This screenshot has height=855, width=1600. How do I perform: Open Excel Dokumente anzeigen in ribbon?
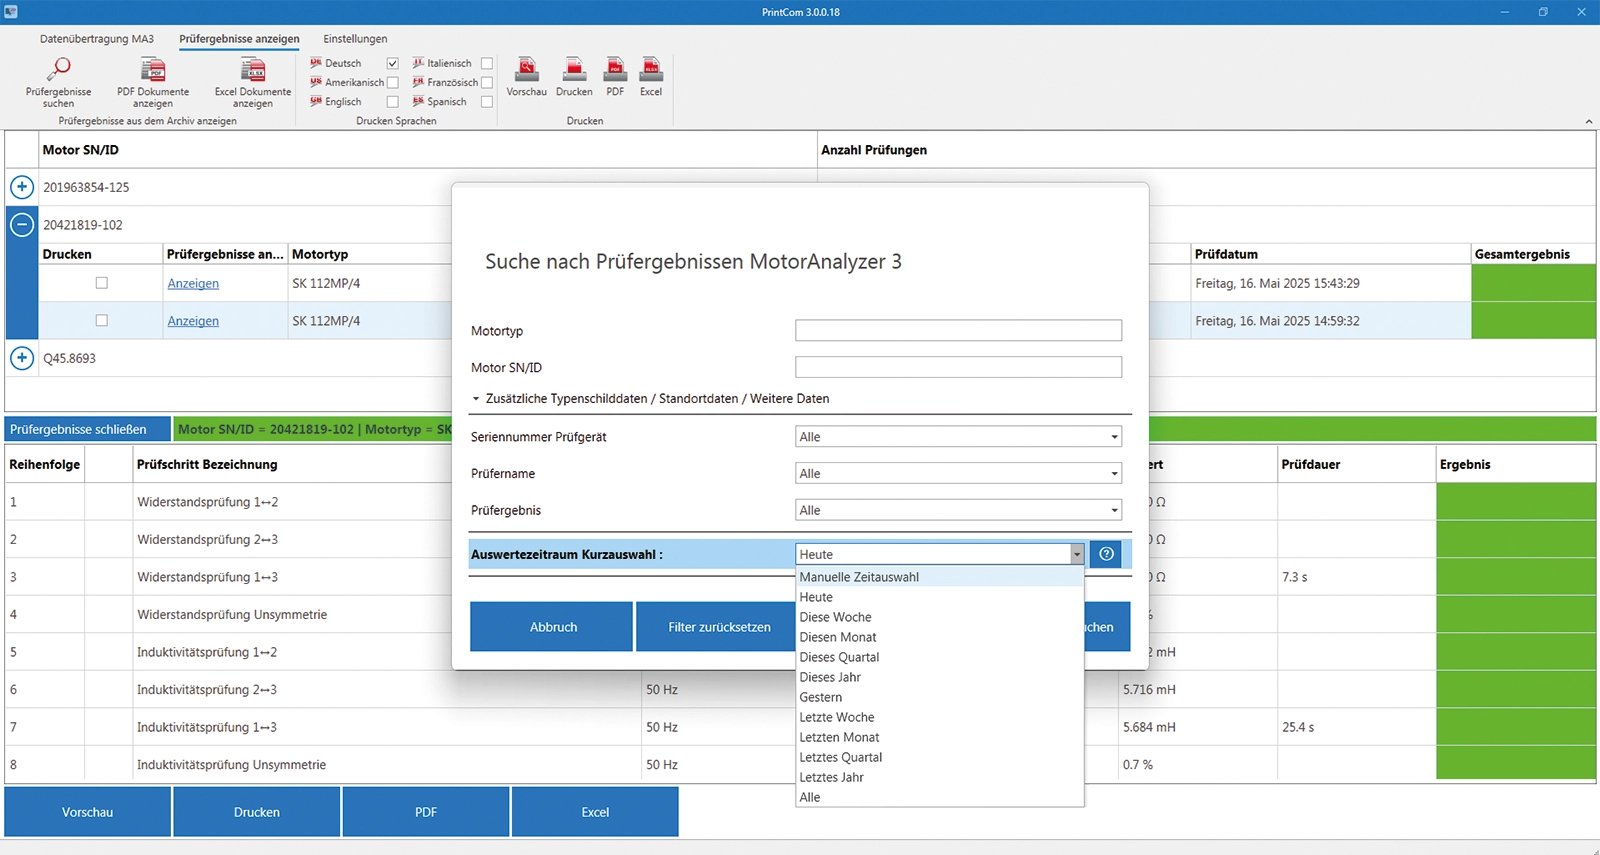pyautogui.click(x=253, y=70)
